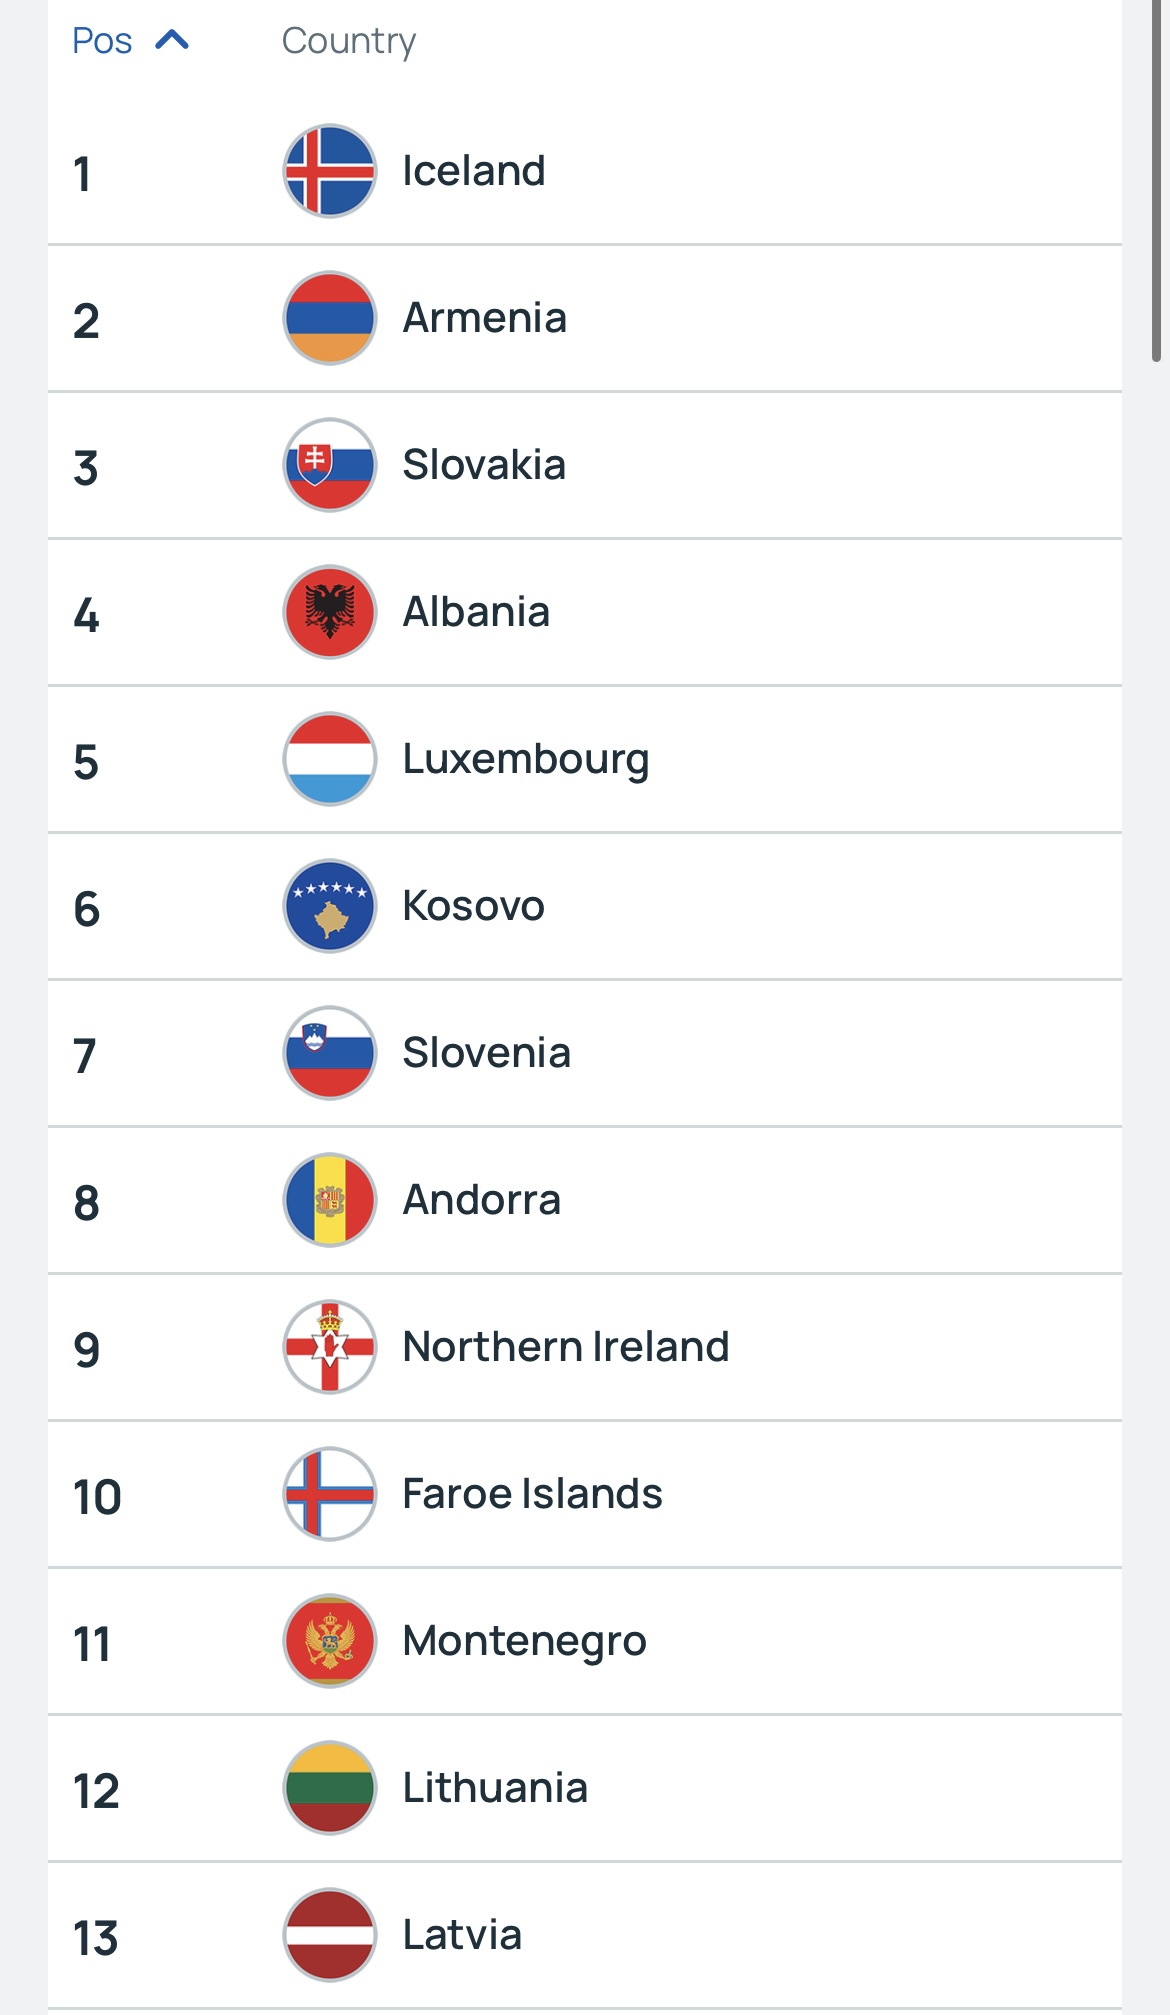Viewport: 1170px width, 2015px height.
Task: Select the Iceland country name
Action: 474,171
